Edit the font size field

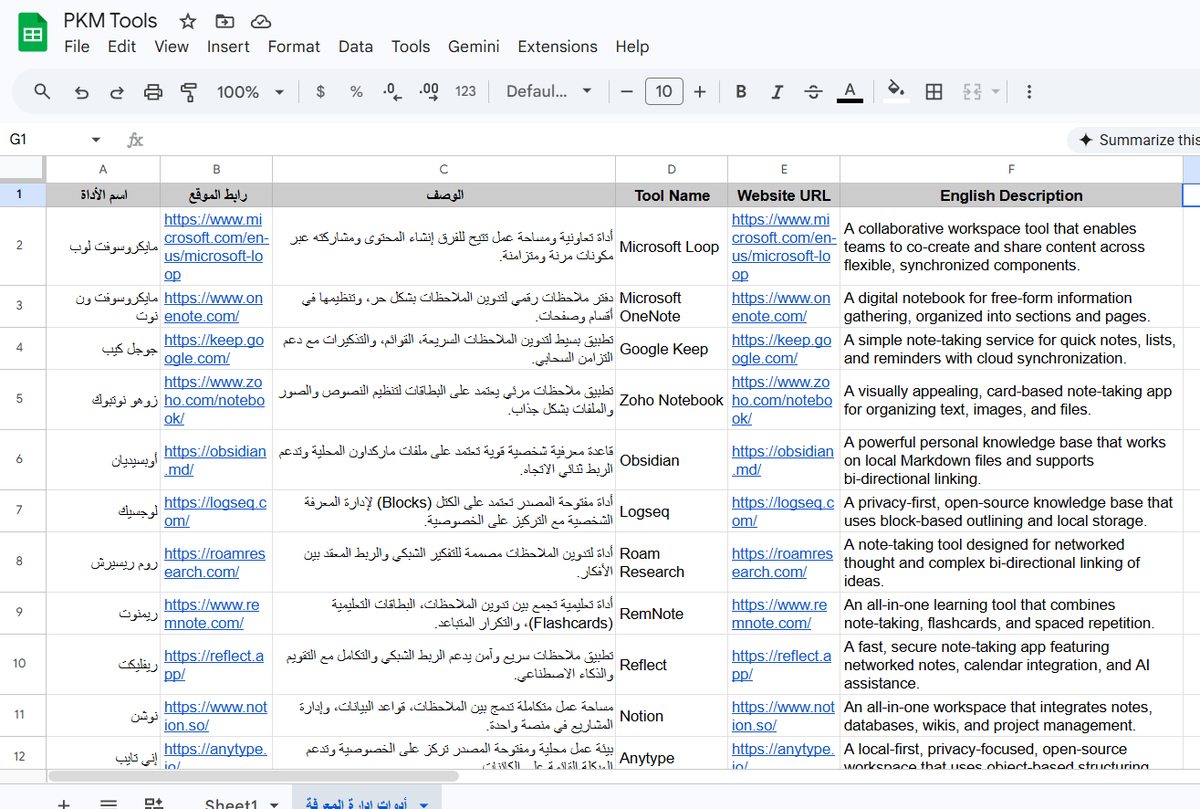pos(664,92)
